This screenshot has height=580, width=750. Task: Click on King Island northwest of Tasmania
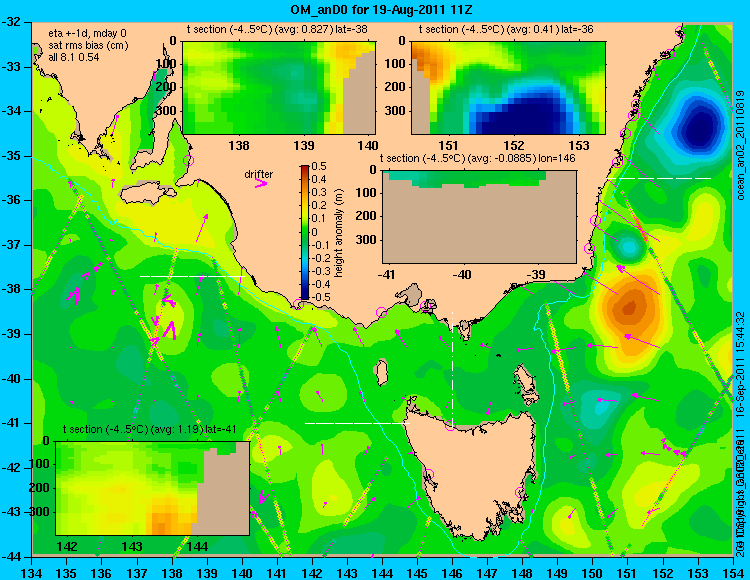coord(381,372)
